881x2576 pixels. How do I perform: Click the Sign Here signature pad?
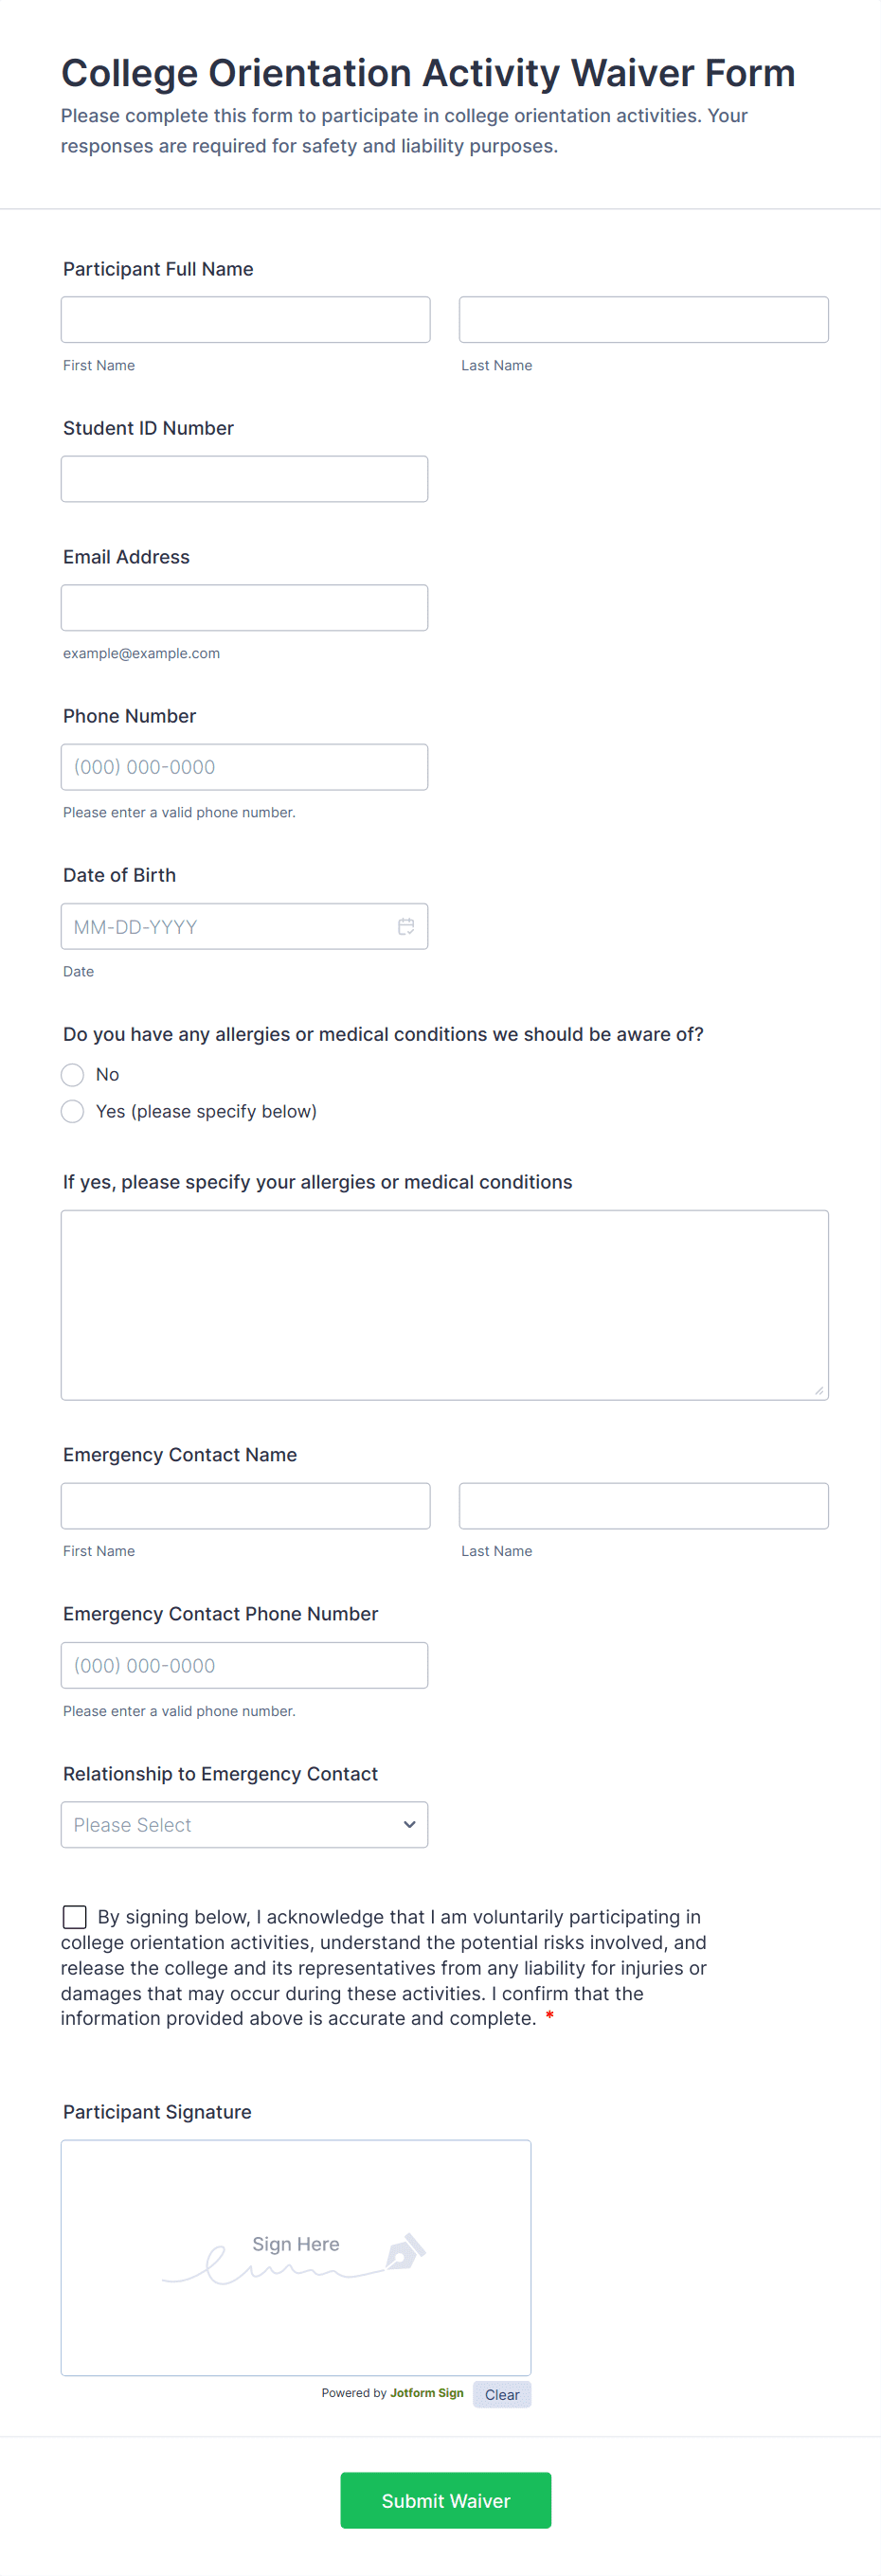point(296,2257)
